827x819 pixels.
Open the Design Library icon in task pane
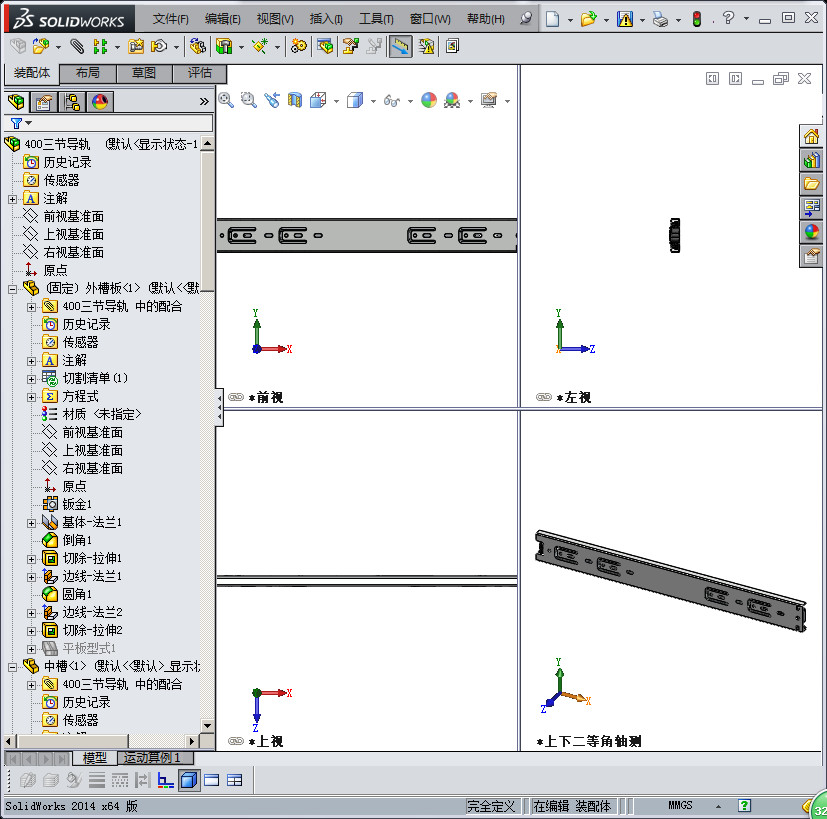[811, 160]
